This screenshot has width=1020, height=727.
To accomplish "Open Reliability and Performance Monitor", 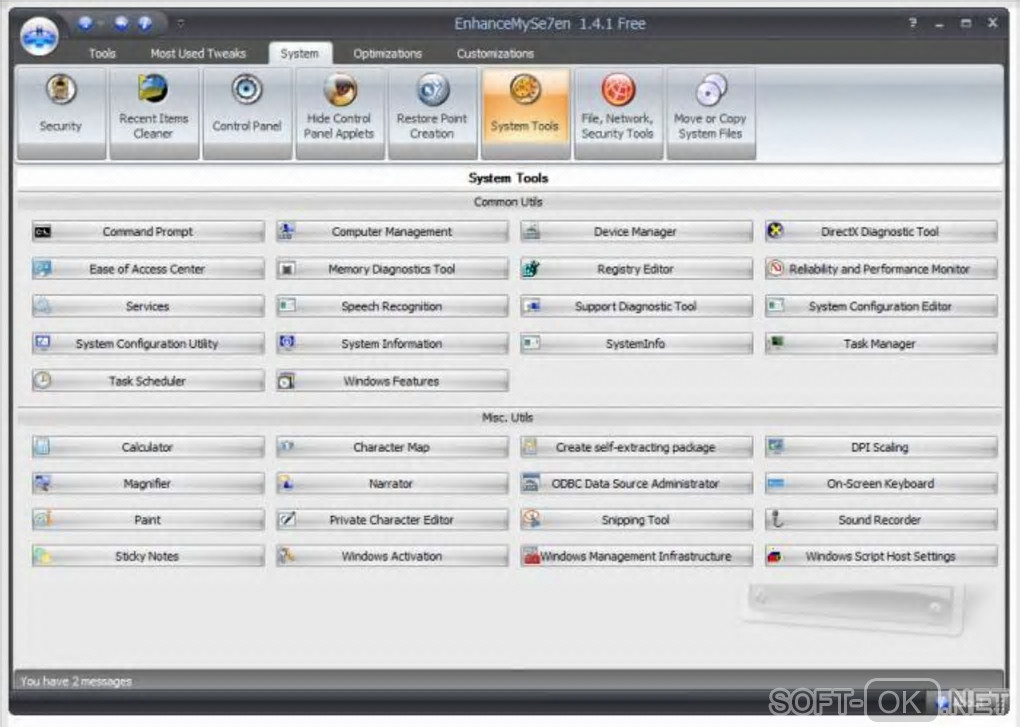I will point(880,269).
